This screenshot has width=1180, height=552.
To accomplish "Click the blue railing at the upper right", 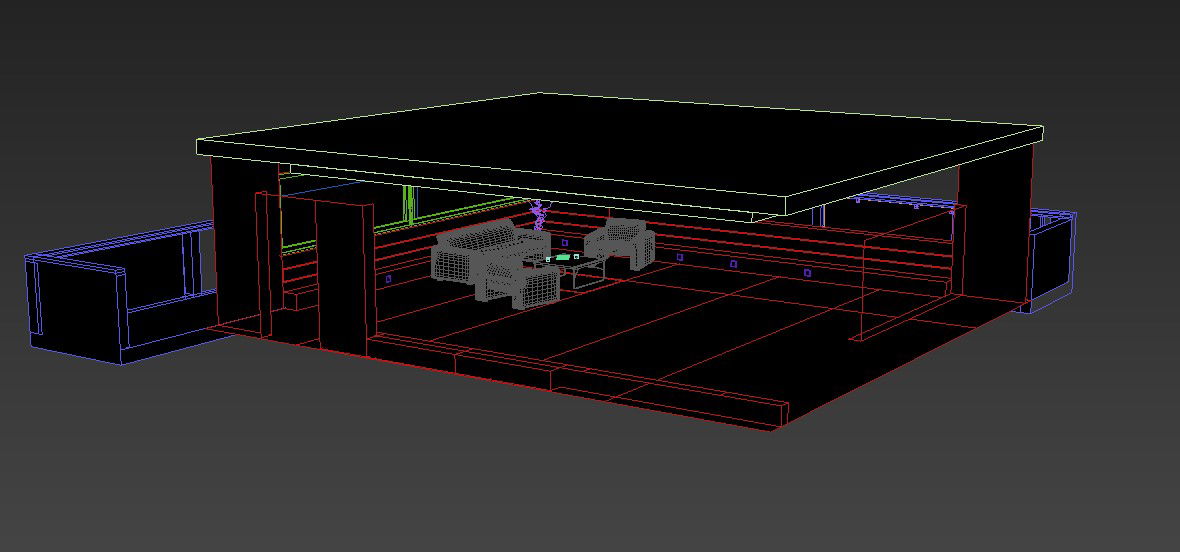I will pos(900,200).
